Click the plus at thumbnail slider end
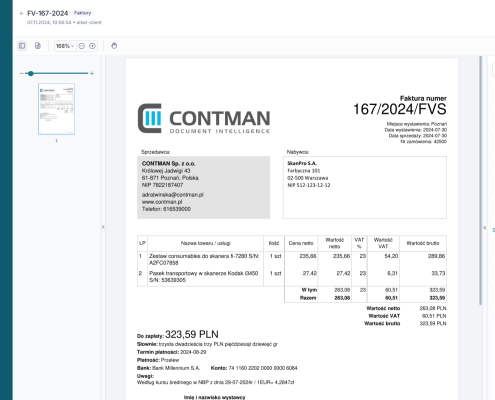Viewport: 495px width, 400px height. click(x=92, y=73)
